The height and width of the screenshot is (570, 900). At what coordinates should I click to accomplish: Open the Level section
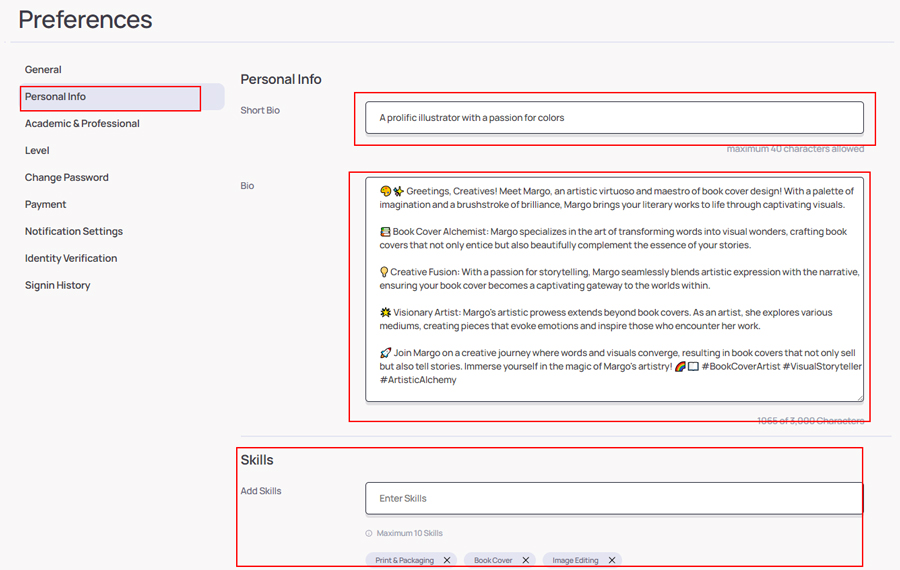(x=37, y=151)
